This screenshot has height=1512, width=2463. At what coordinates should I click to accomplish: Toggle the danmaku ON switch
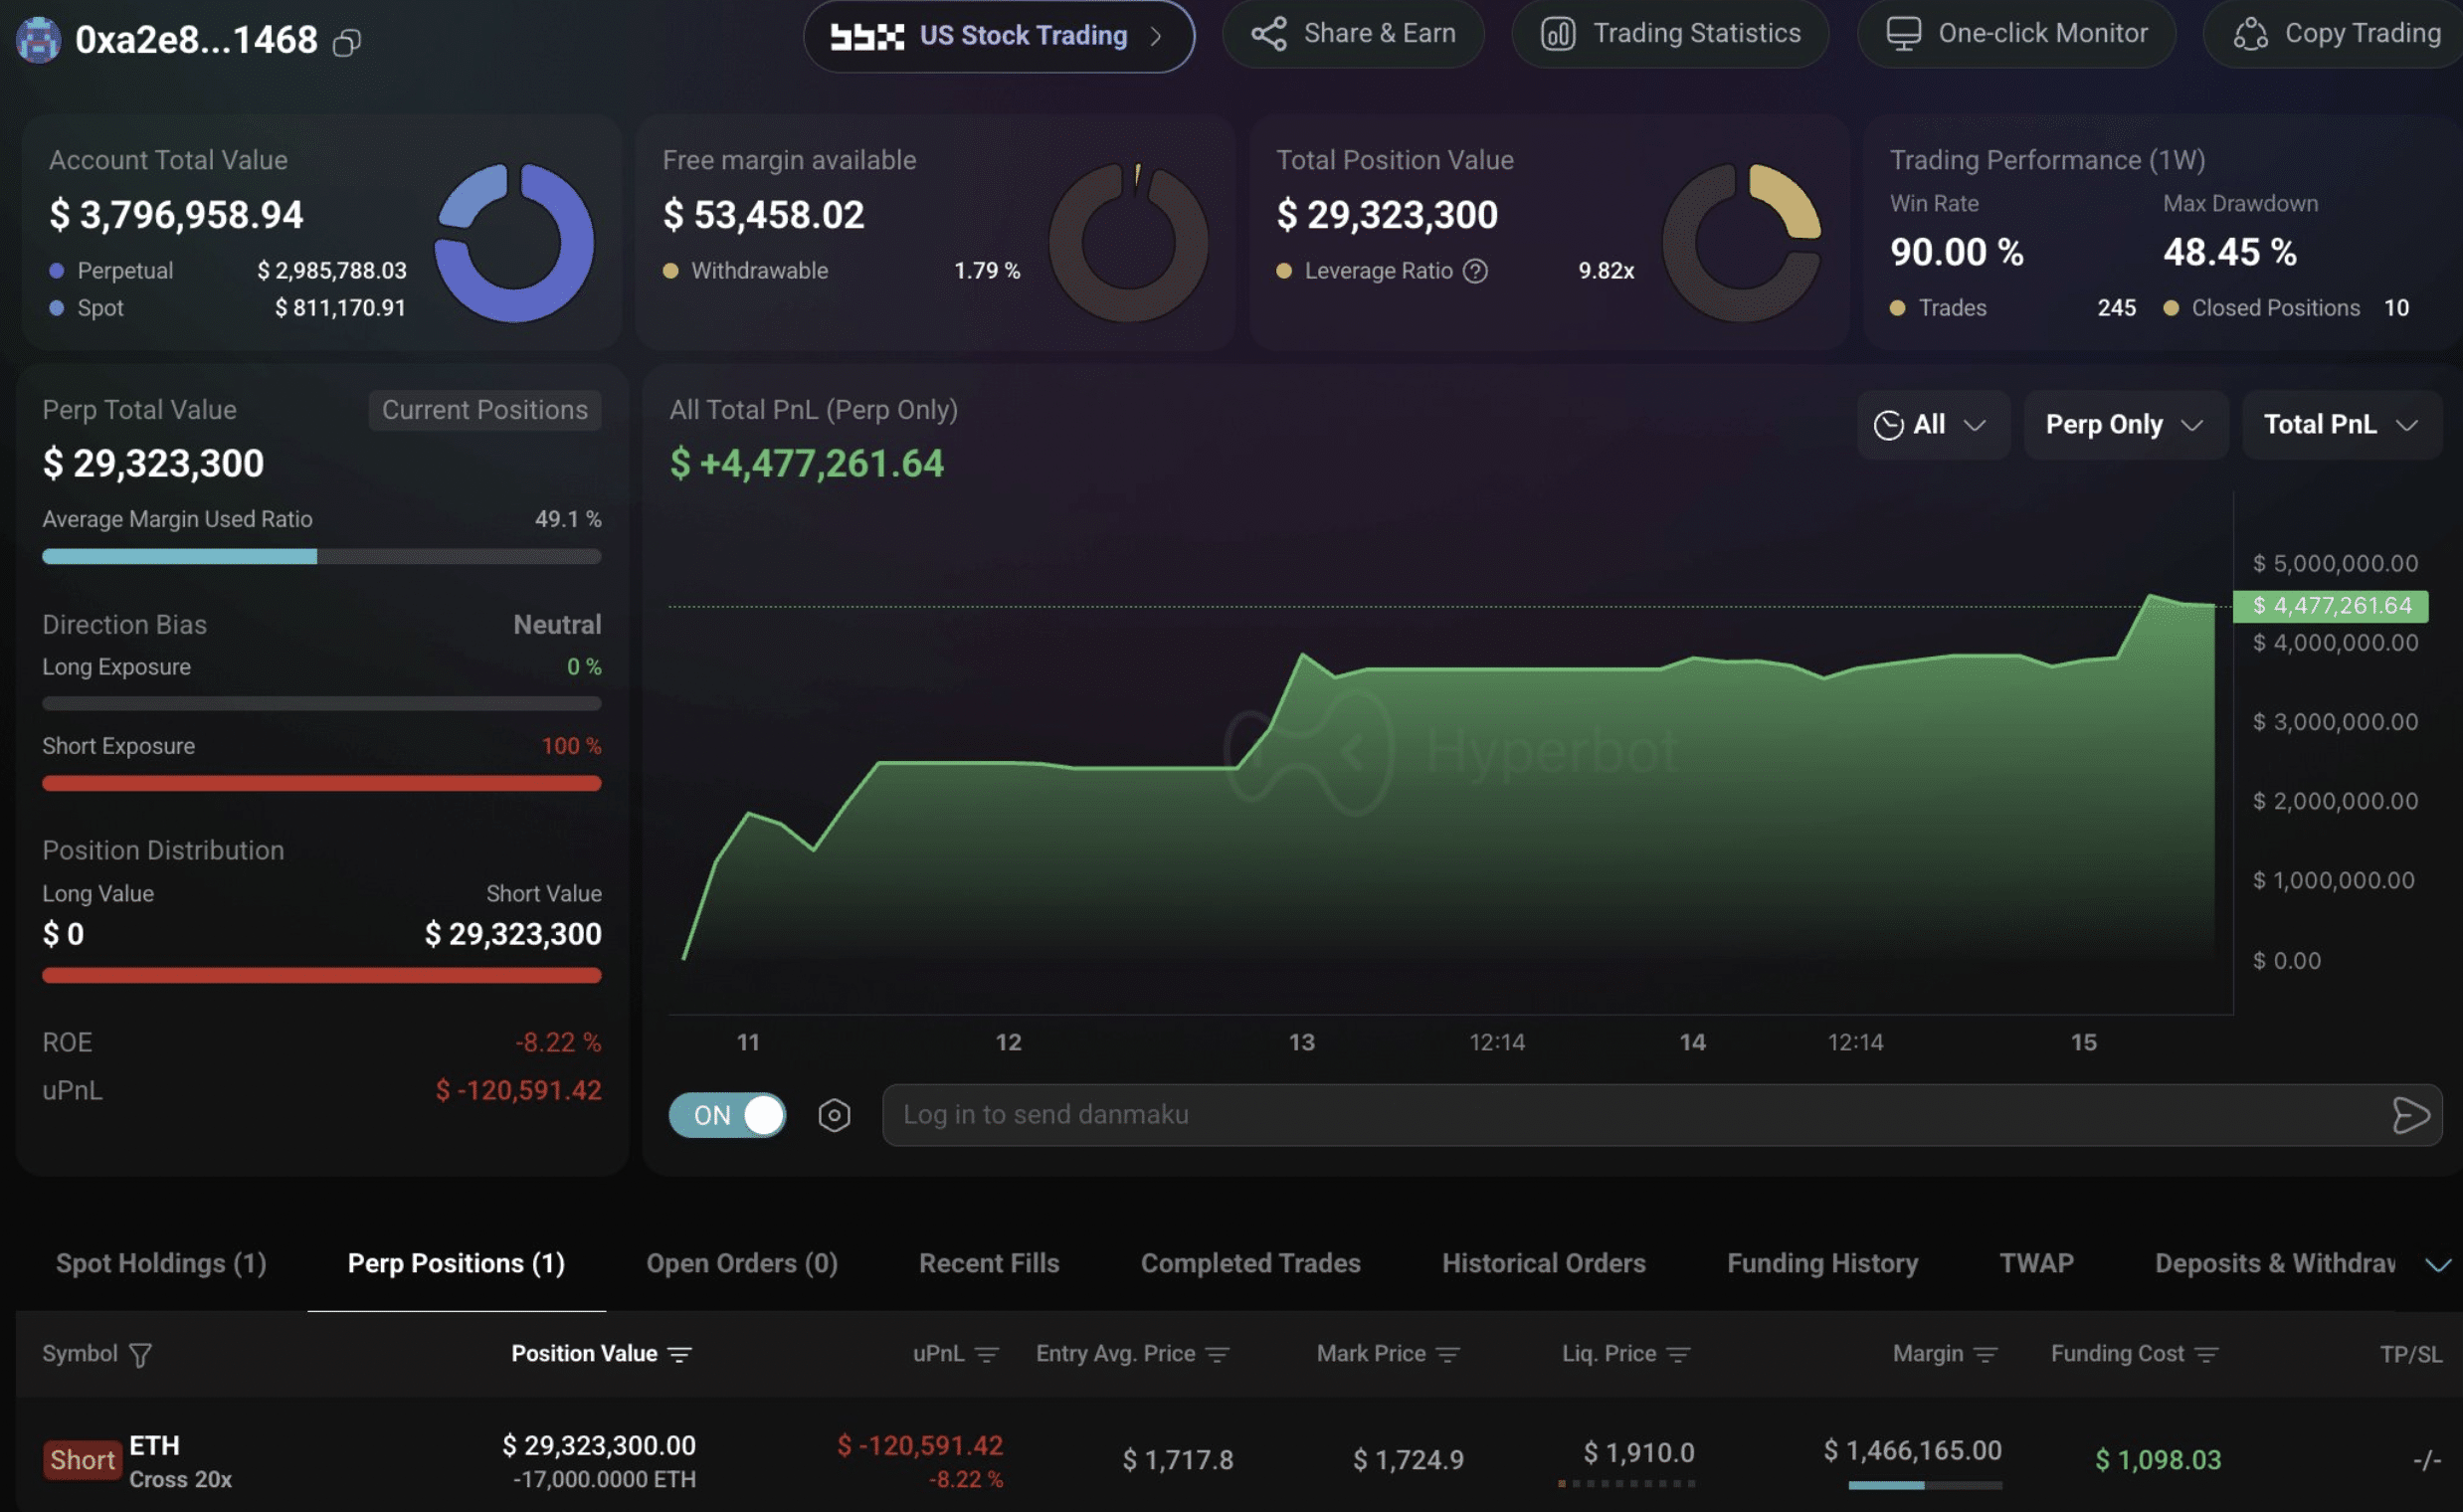tap(727, 1115)
